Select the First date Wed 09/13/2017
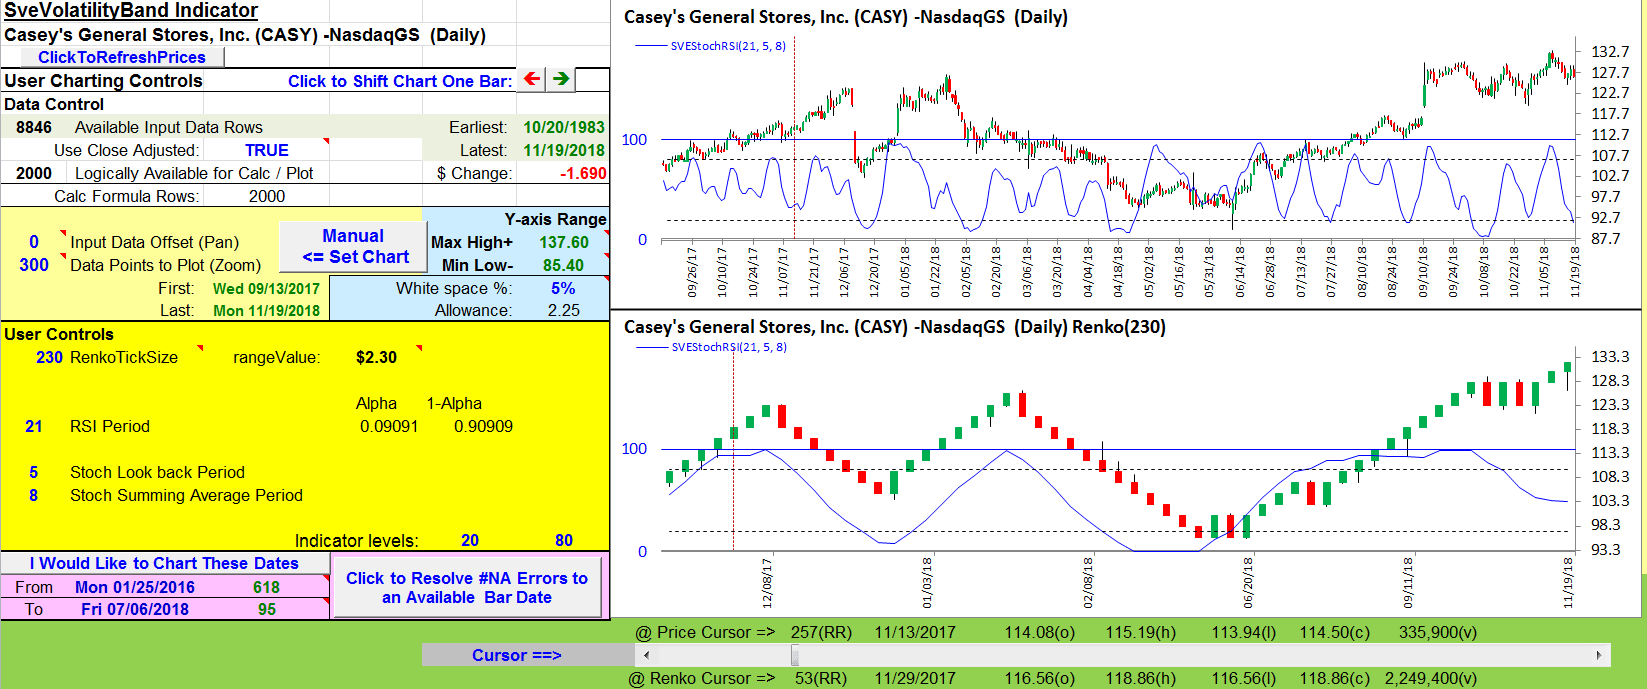Viewport: 1647px width, 689px height. click(x=266, y=288)
